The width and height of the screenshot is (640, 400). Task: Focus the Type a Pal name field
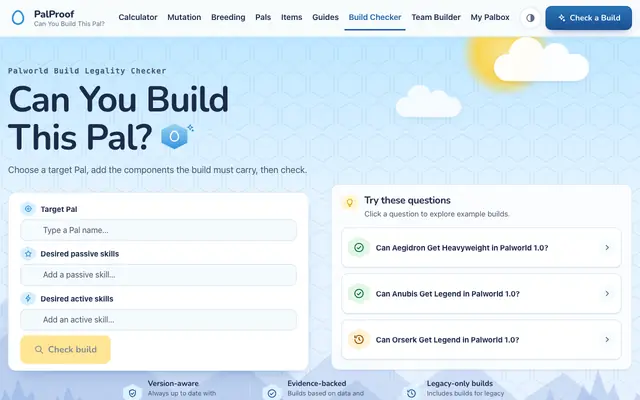coord(158,230)
